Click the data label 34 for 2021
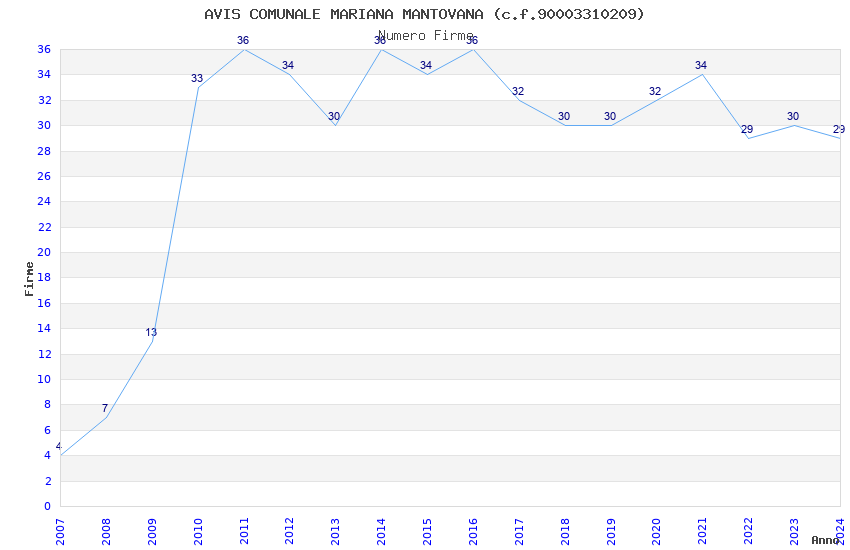This screenshot has height=550, width=850. [x=701, y=66]
